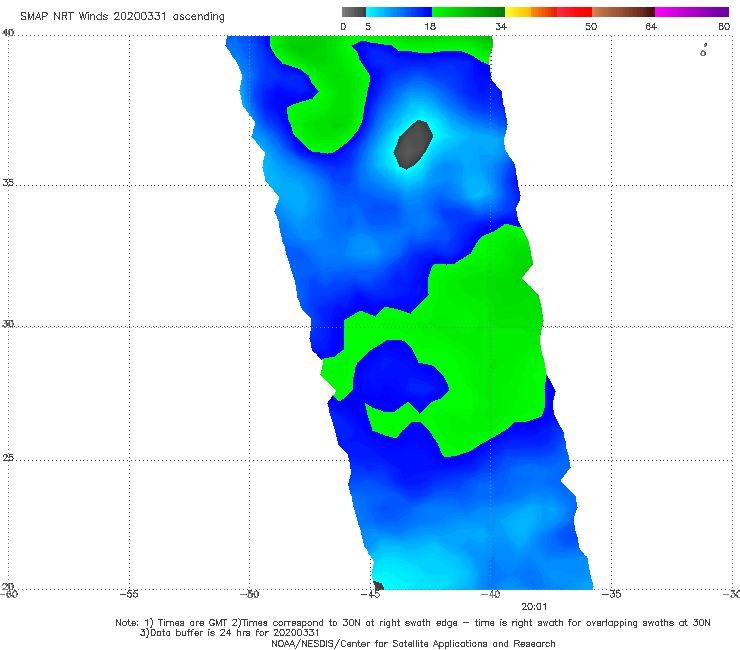Click the blue segment of the wind color bar
Viewport: 740px width, 650px height.
click(399, 12)
